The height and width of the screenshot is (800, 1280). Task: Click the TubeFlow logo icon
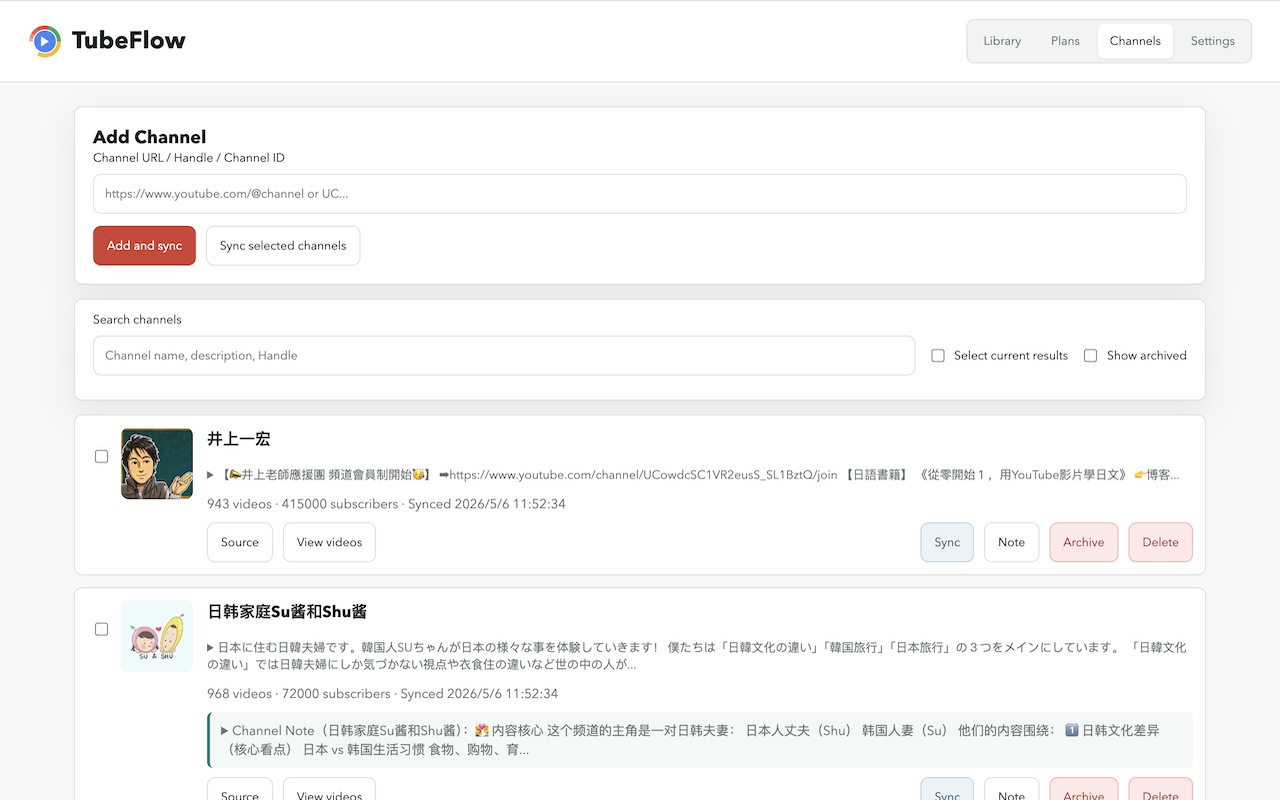pos(45,41)
